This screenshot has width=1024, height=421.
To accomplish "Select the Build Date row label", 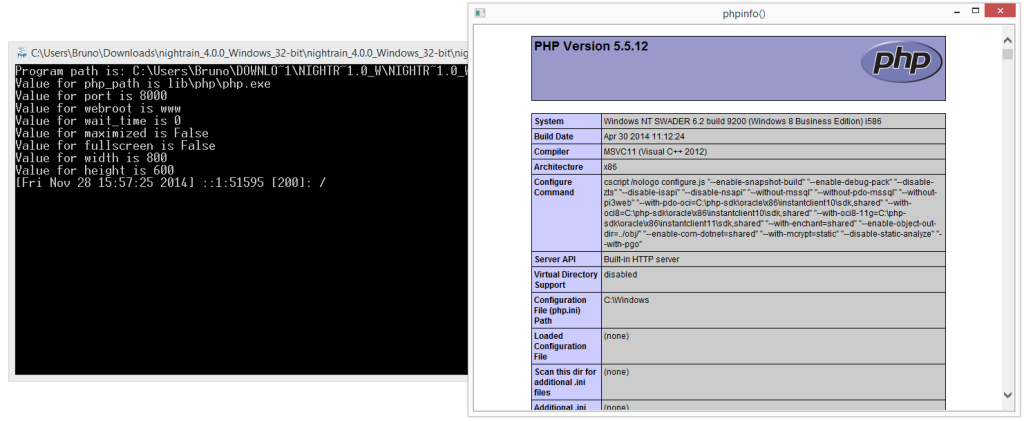I will tap(554, 136).
